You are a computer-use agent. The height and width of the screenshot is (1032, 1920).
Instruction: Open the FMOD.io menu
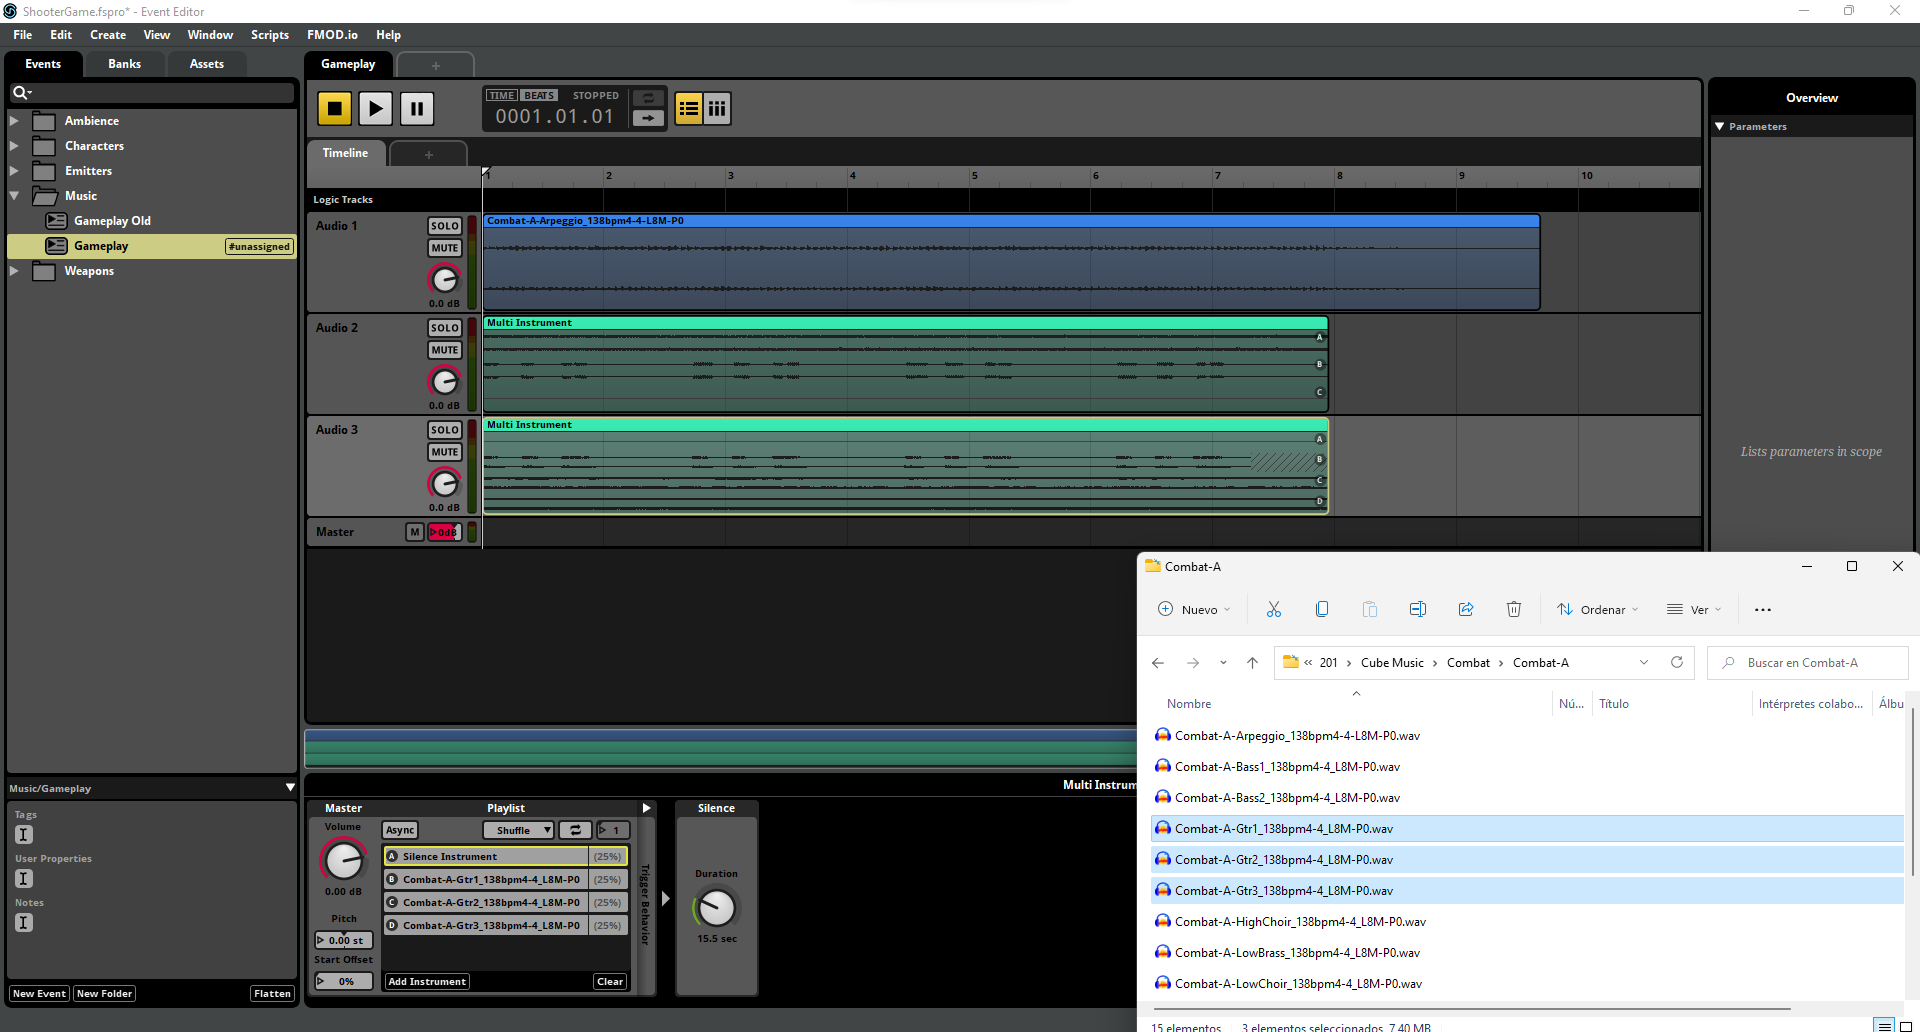coord(332,35)
